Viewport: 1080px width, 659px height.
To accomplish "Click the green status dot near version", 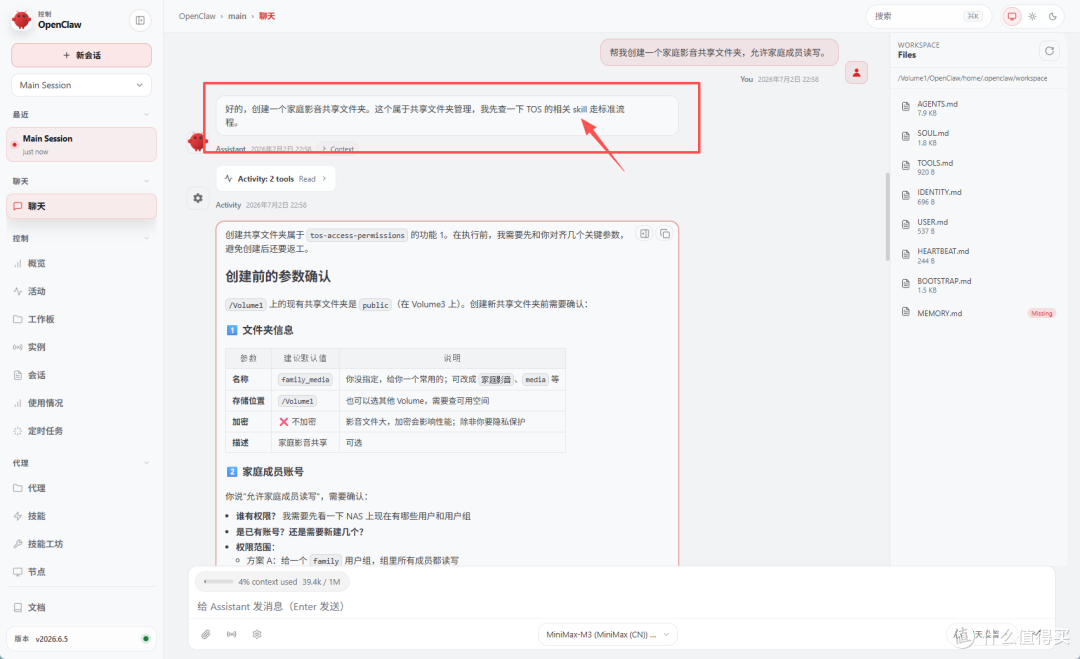I will 145,638.
